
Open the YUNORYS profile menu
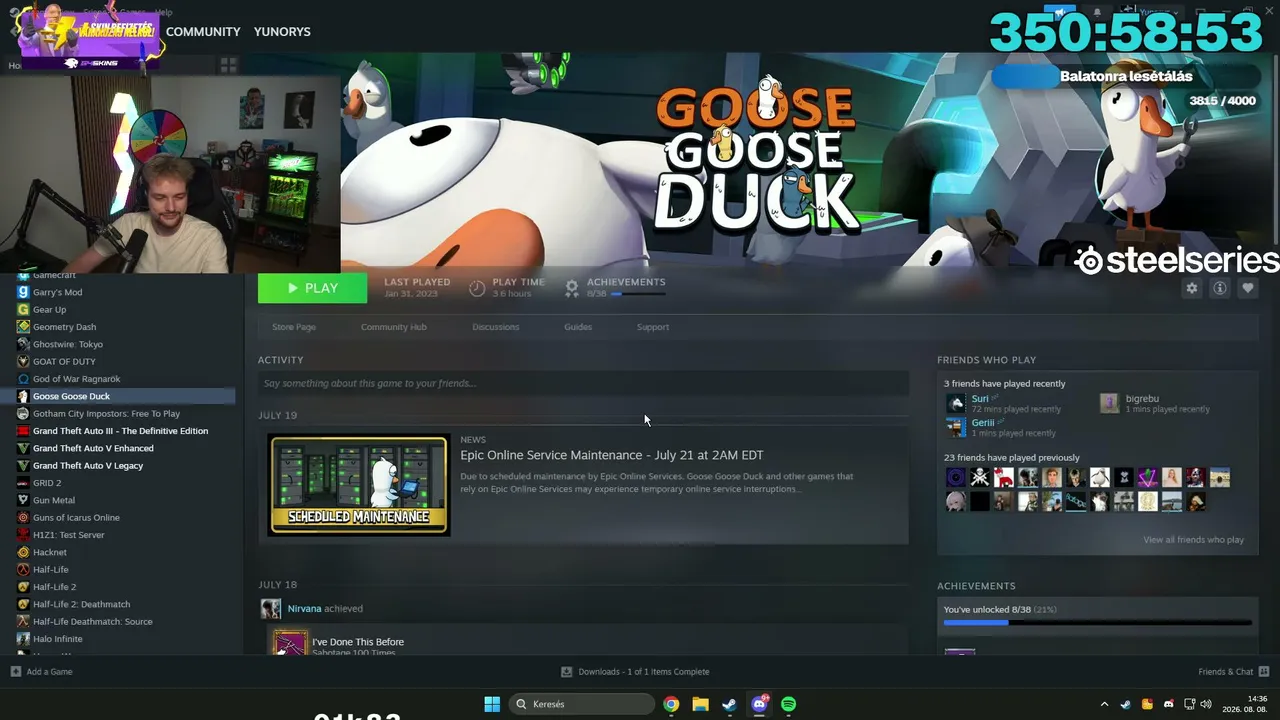[x=282, y=32]
